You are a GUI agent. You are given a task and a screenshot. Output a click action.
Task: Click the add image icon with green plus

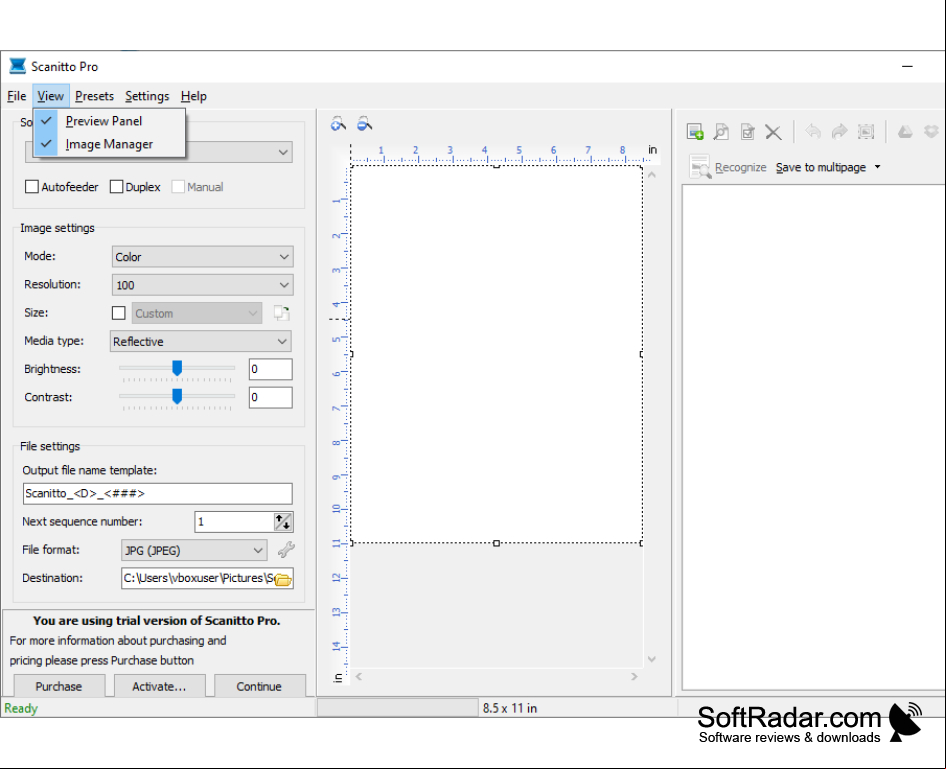click(695, 131)
